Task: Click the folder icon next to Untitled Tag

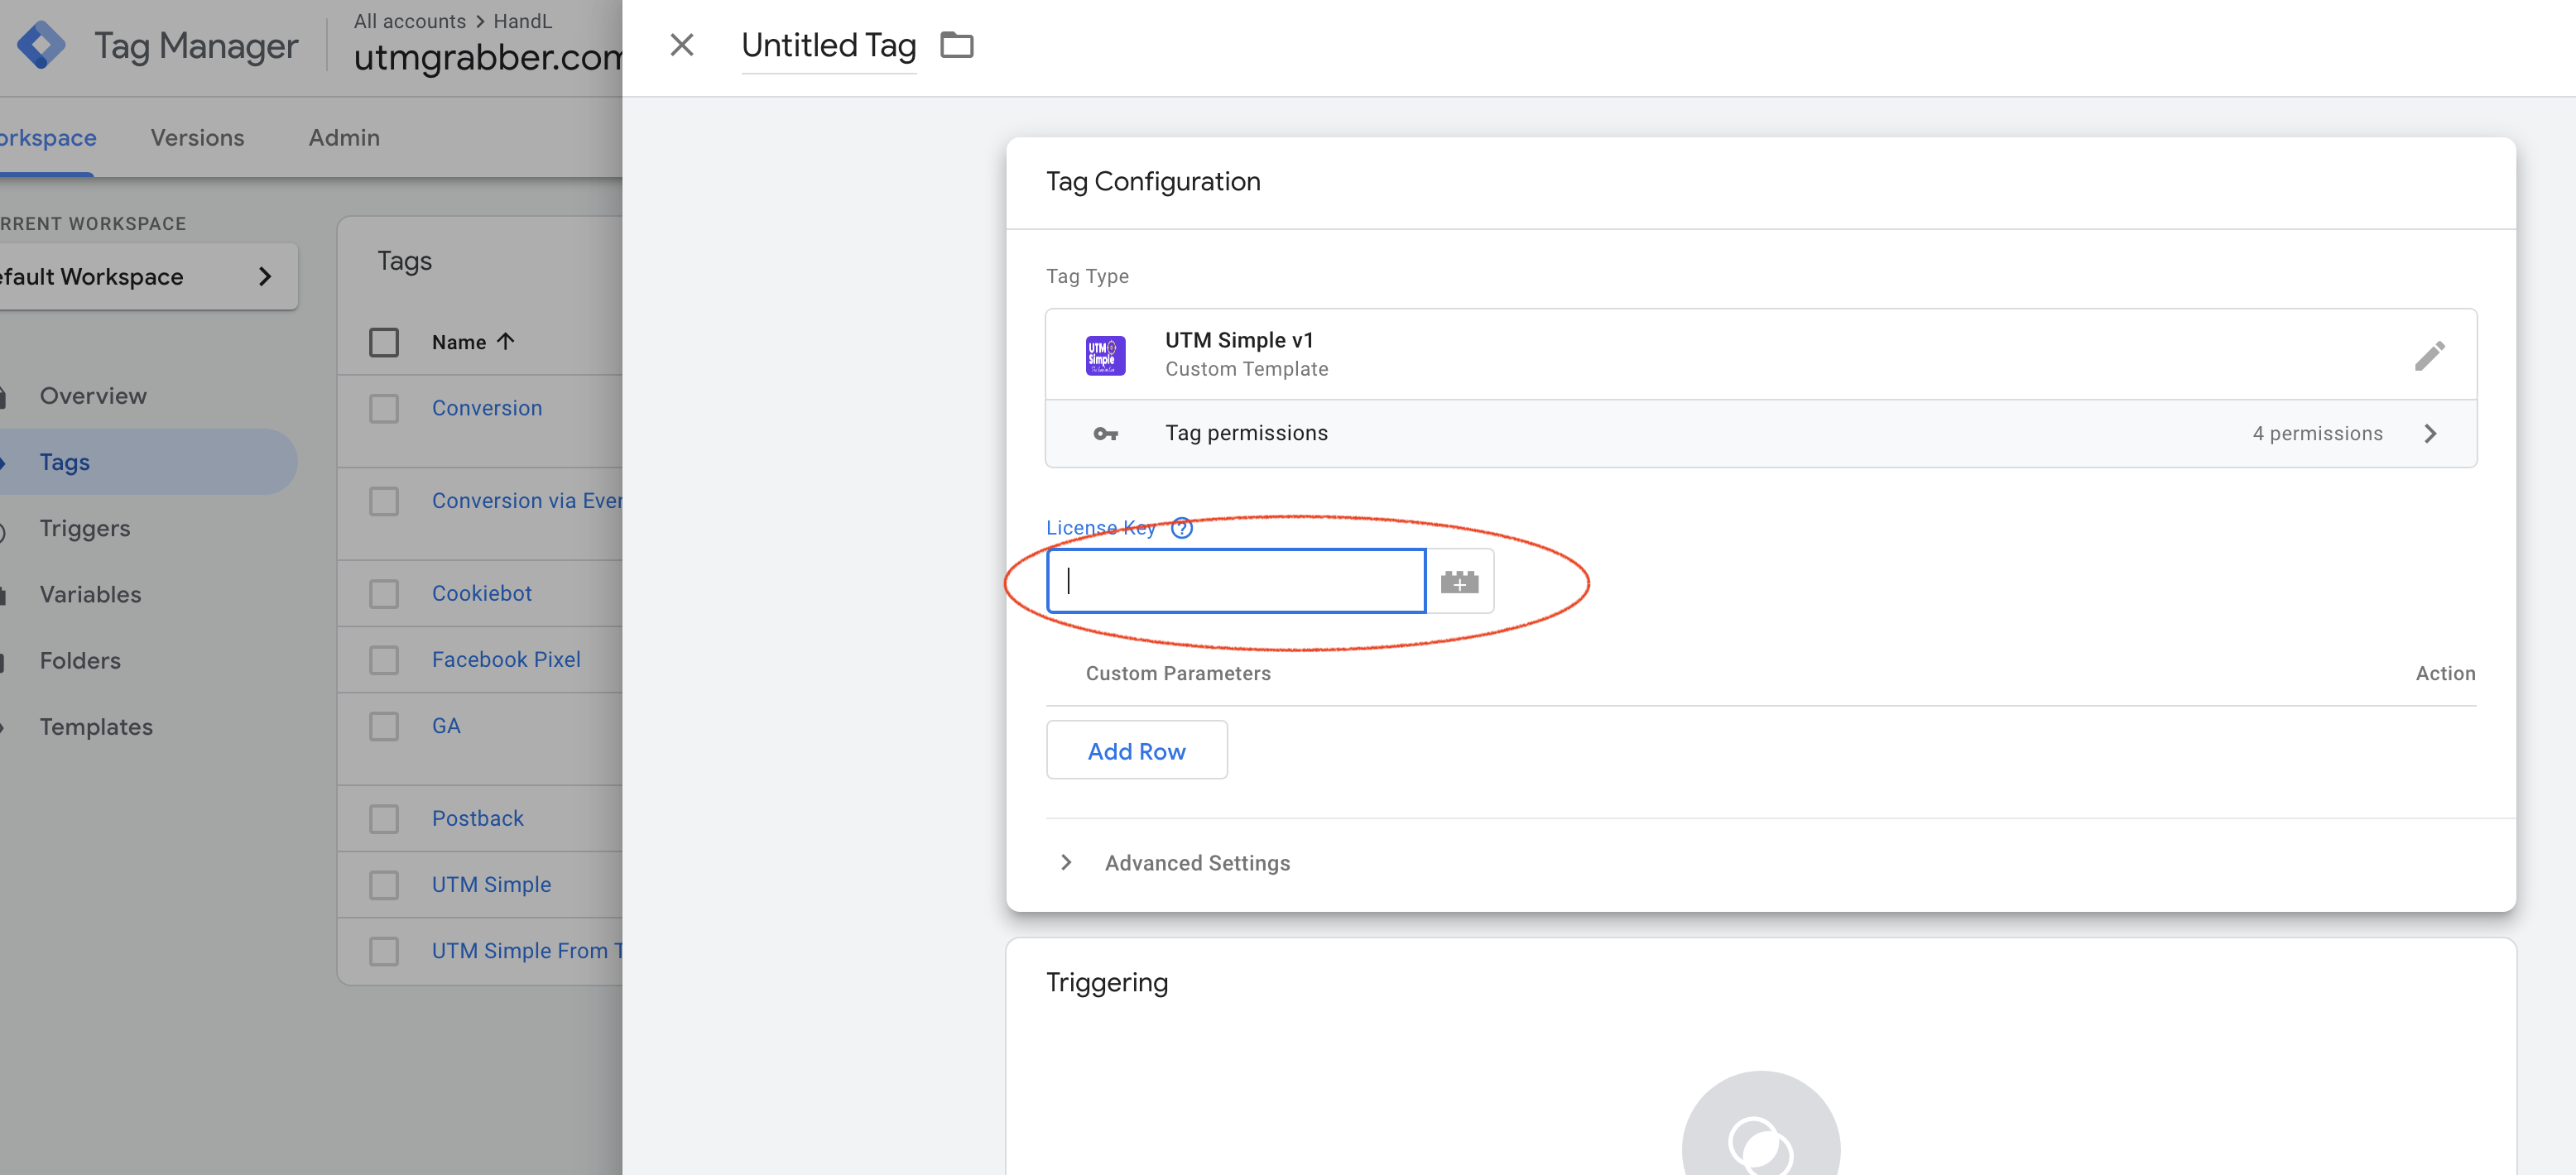Action: coord(956,45)
